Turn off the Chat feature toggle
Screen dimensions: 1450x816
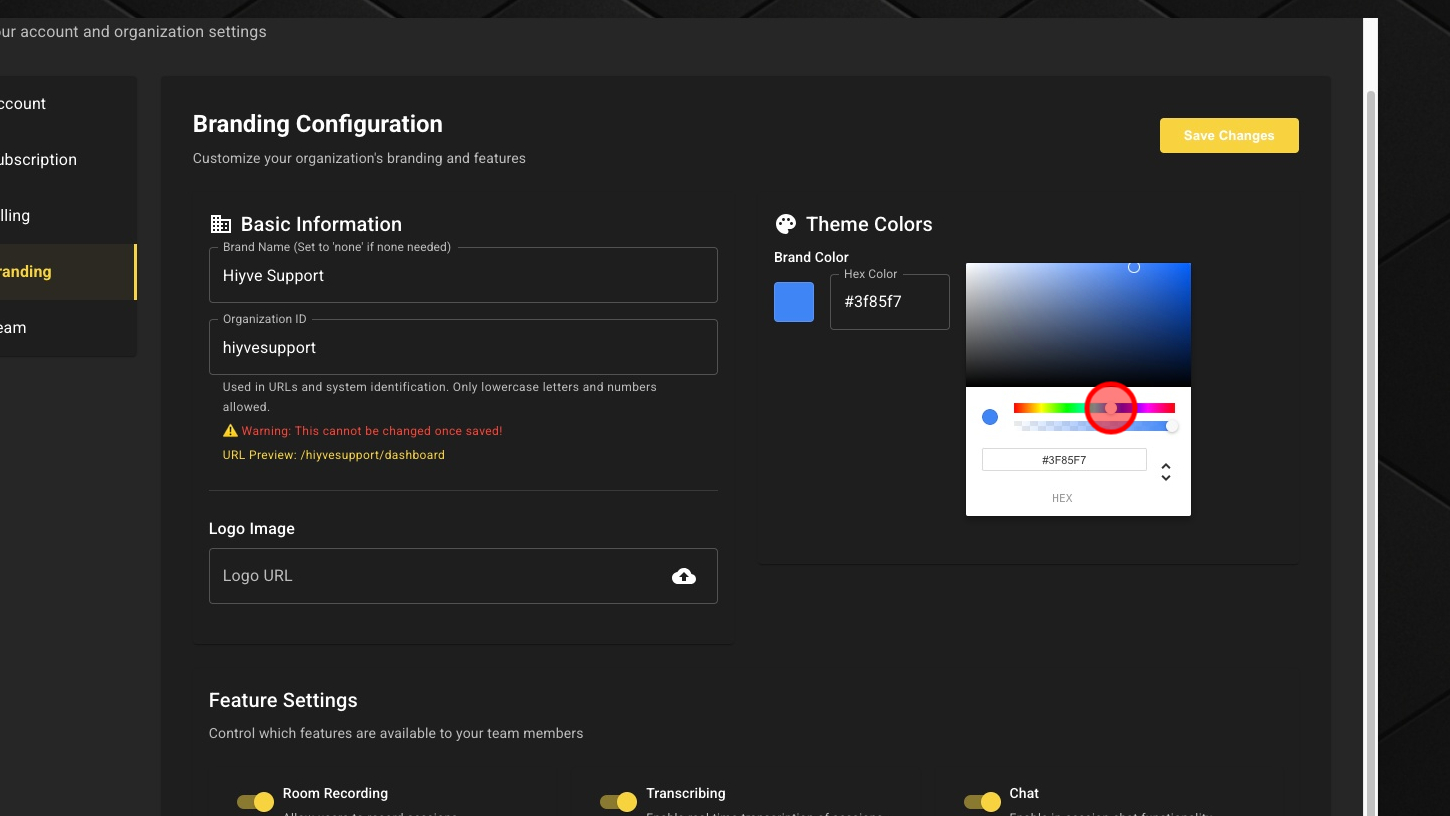click(x=982, y=802)
